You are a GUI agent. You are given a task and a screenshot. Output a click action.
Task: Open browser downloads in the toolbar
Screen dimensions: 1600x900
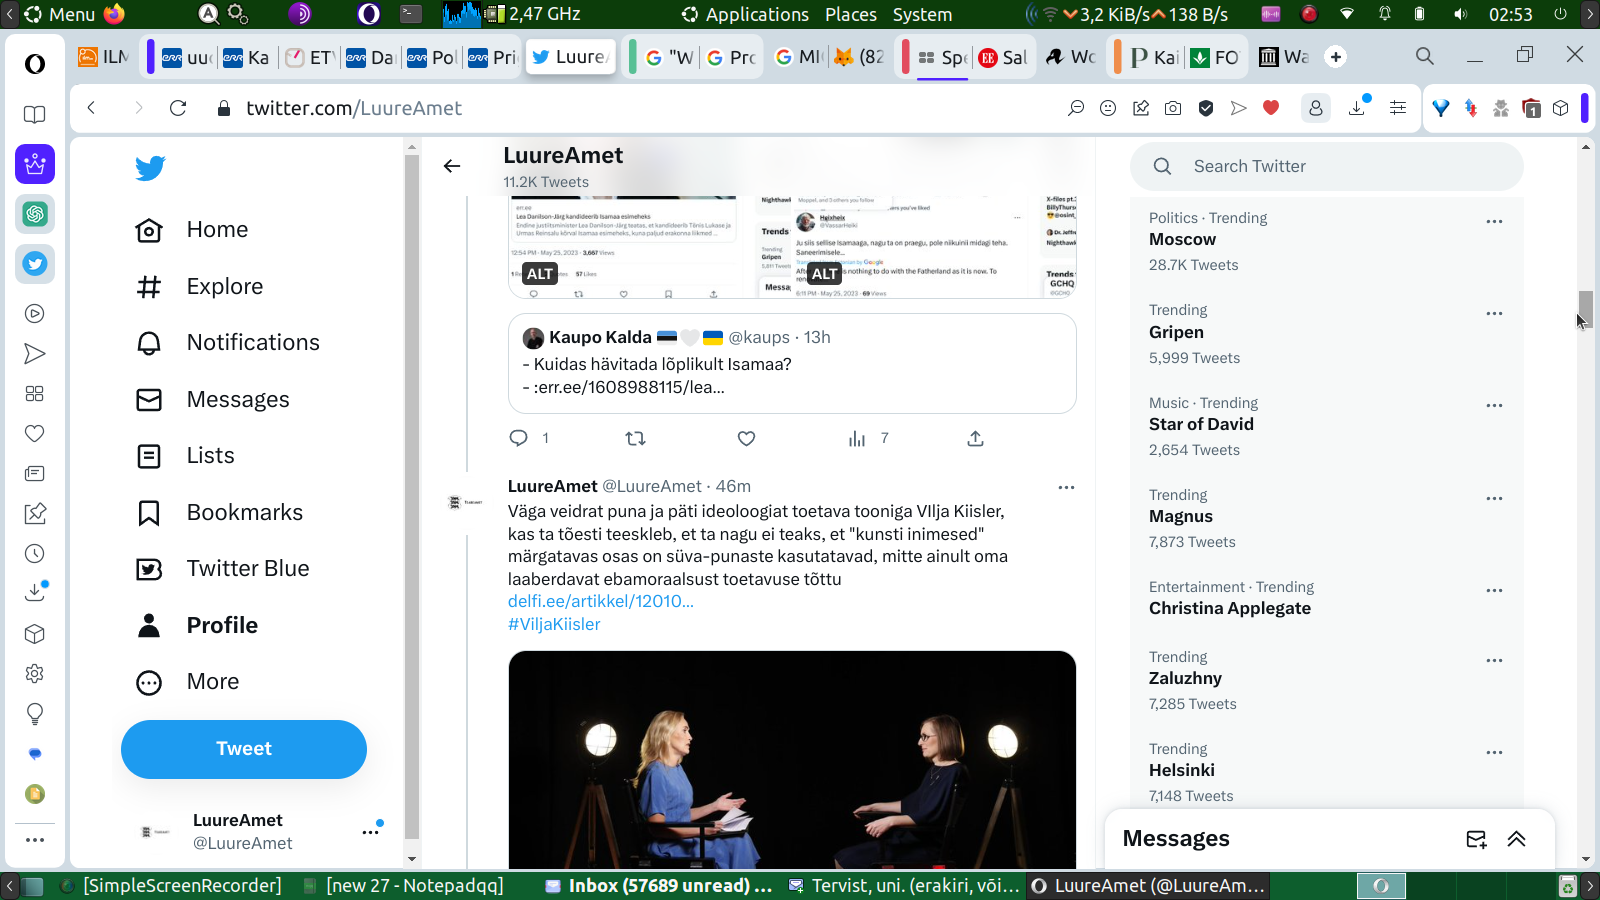pos(1358,108)
